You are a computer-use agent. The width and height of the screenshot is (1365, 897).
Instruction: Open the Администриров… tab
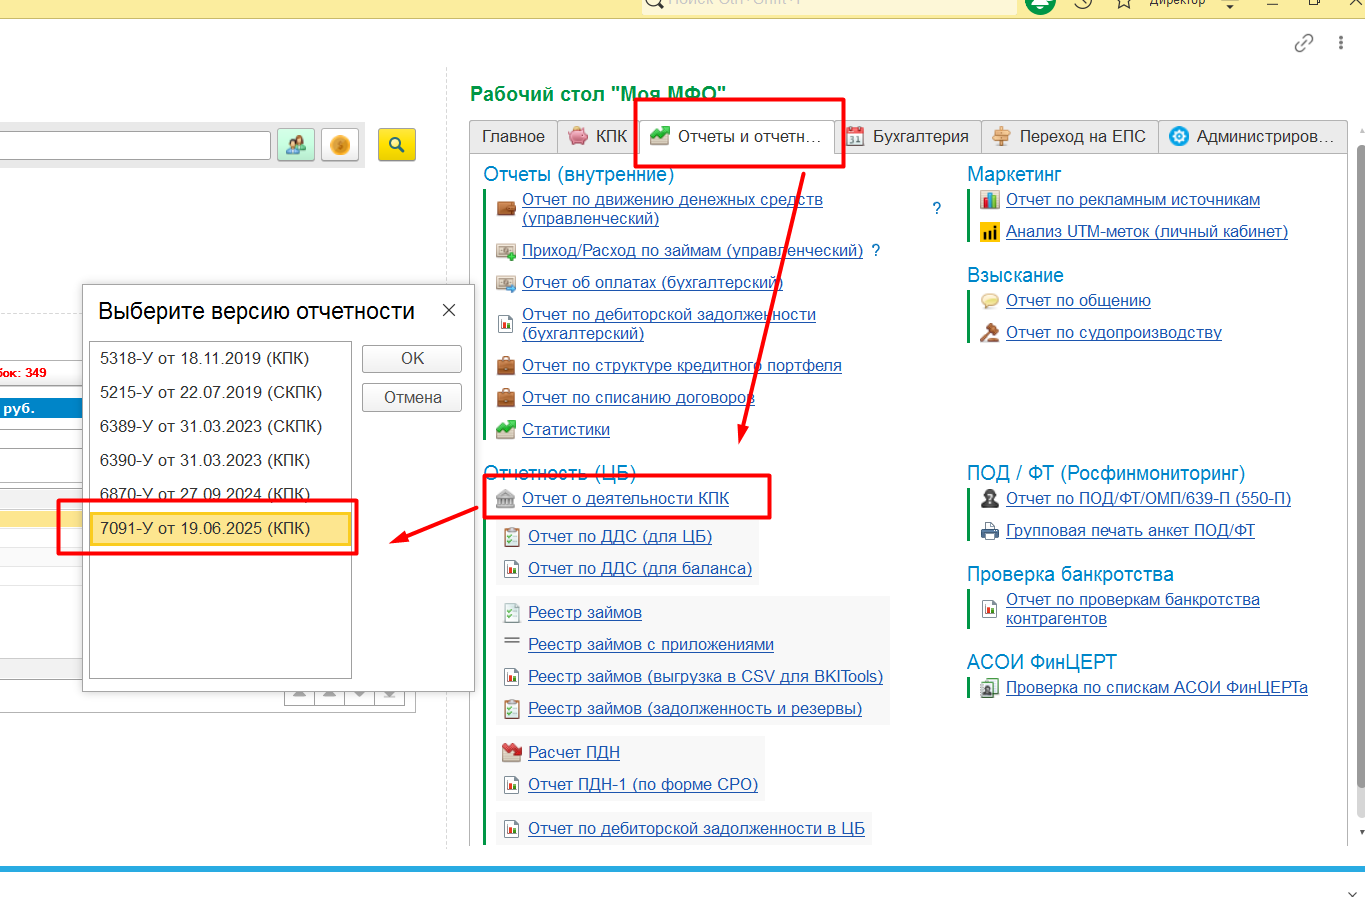click(x=1252, y=137)
